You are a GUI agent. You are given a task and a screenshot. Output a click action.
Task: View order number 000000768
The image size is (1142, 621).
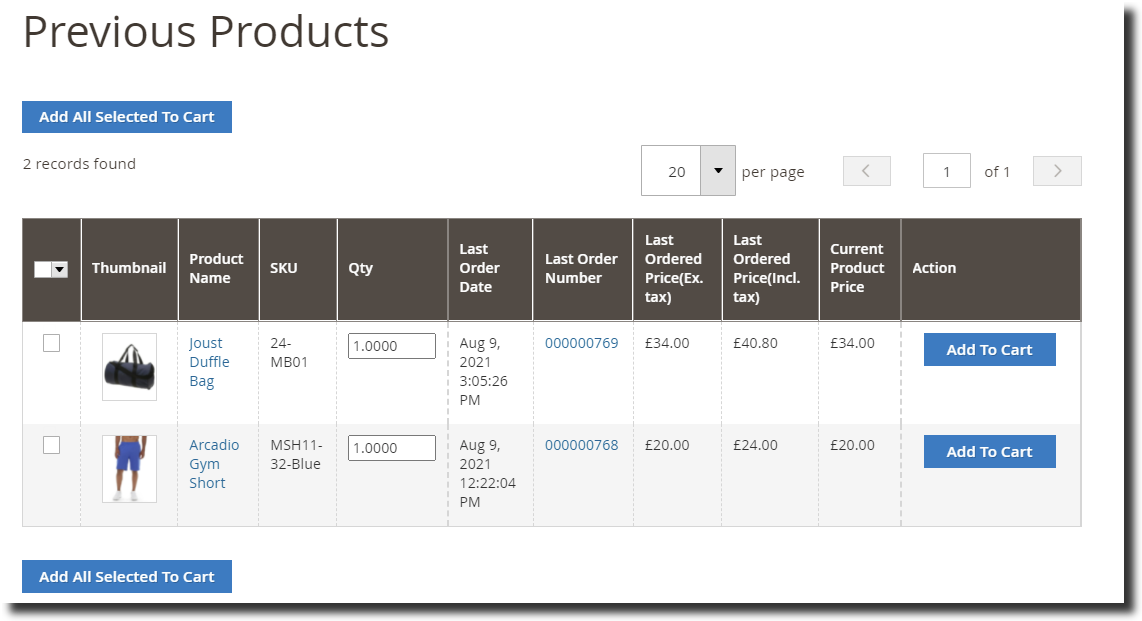coord(581,445)
